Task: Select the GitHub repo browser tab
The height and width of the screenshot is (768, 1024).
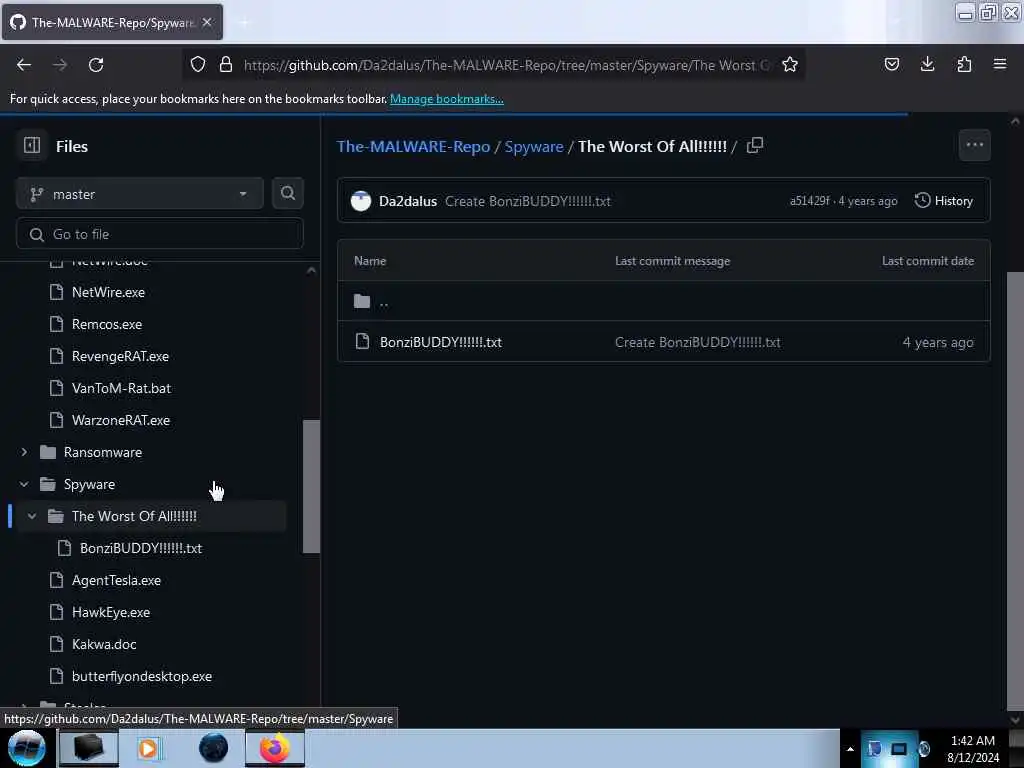Action: (x=112, y=22)
